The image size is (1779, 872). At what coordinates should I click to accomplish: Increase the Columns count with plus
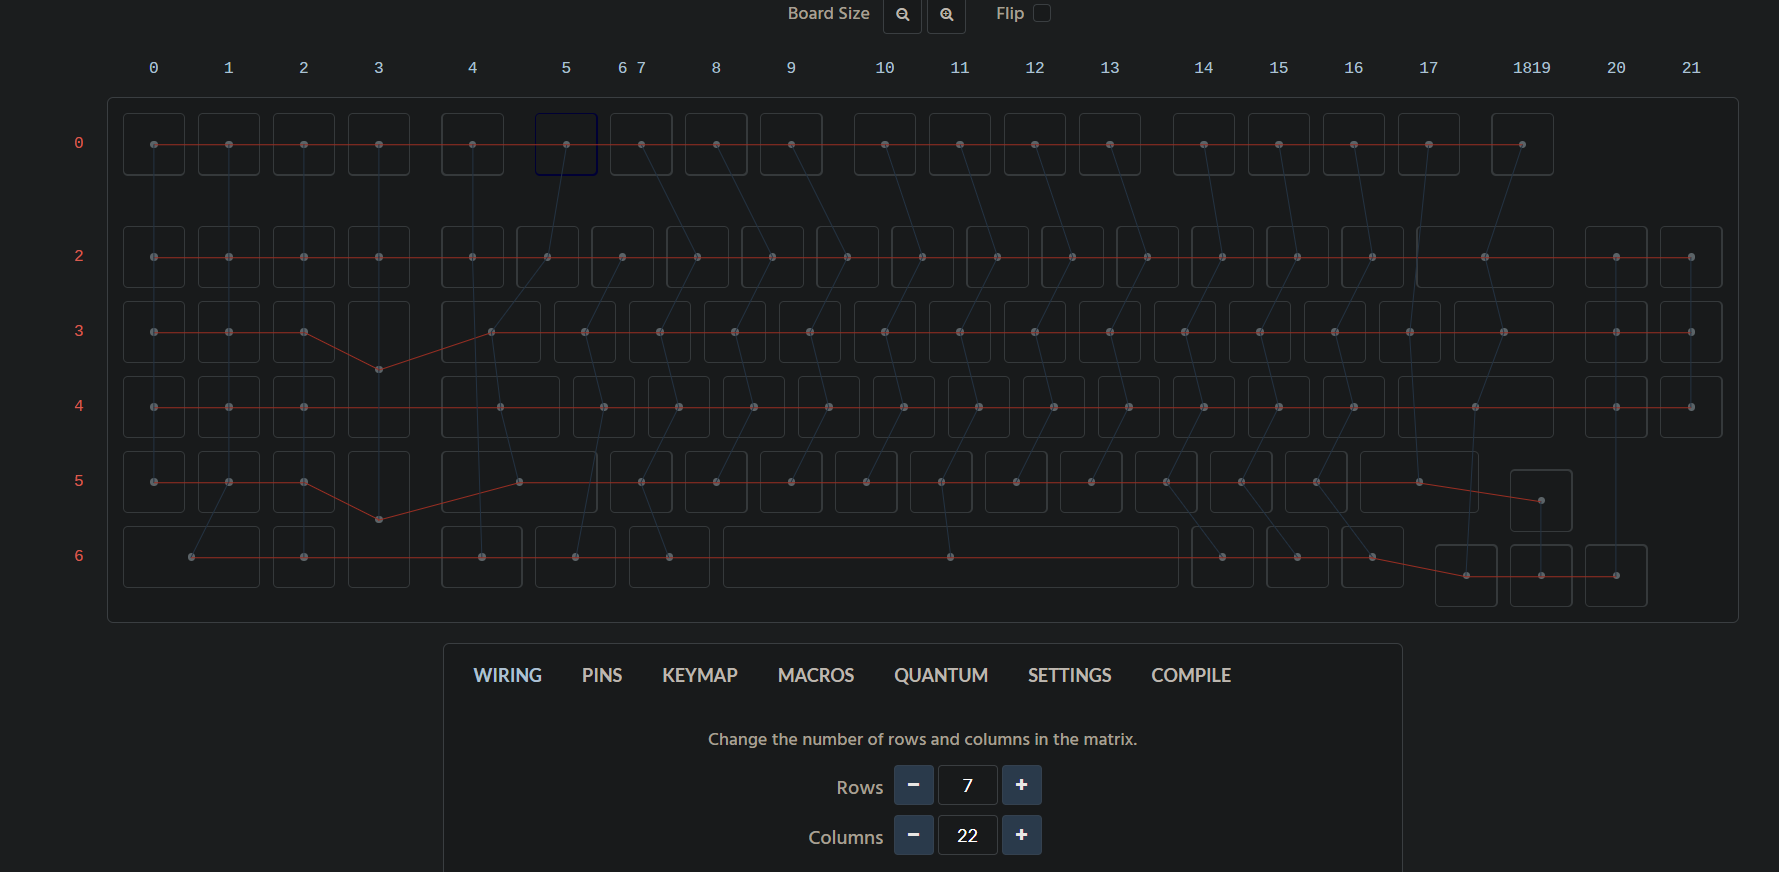click(1022, 835)
